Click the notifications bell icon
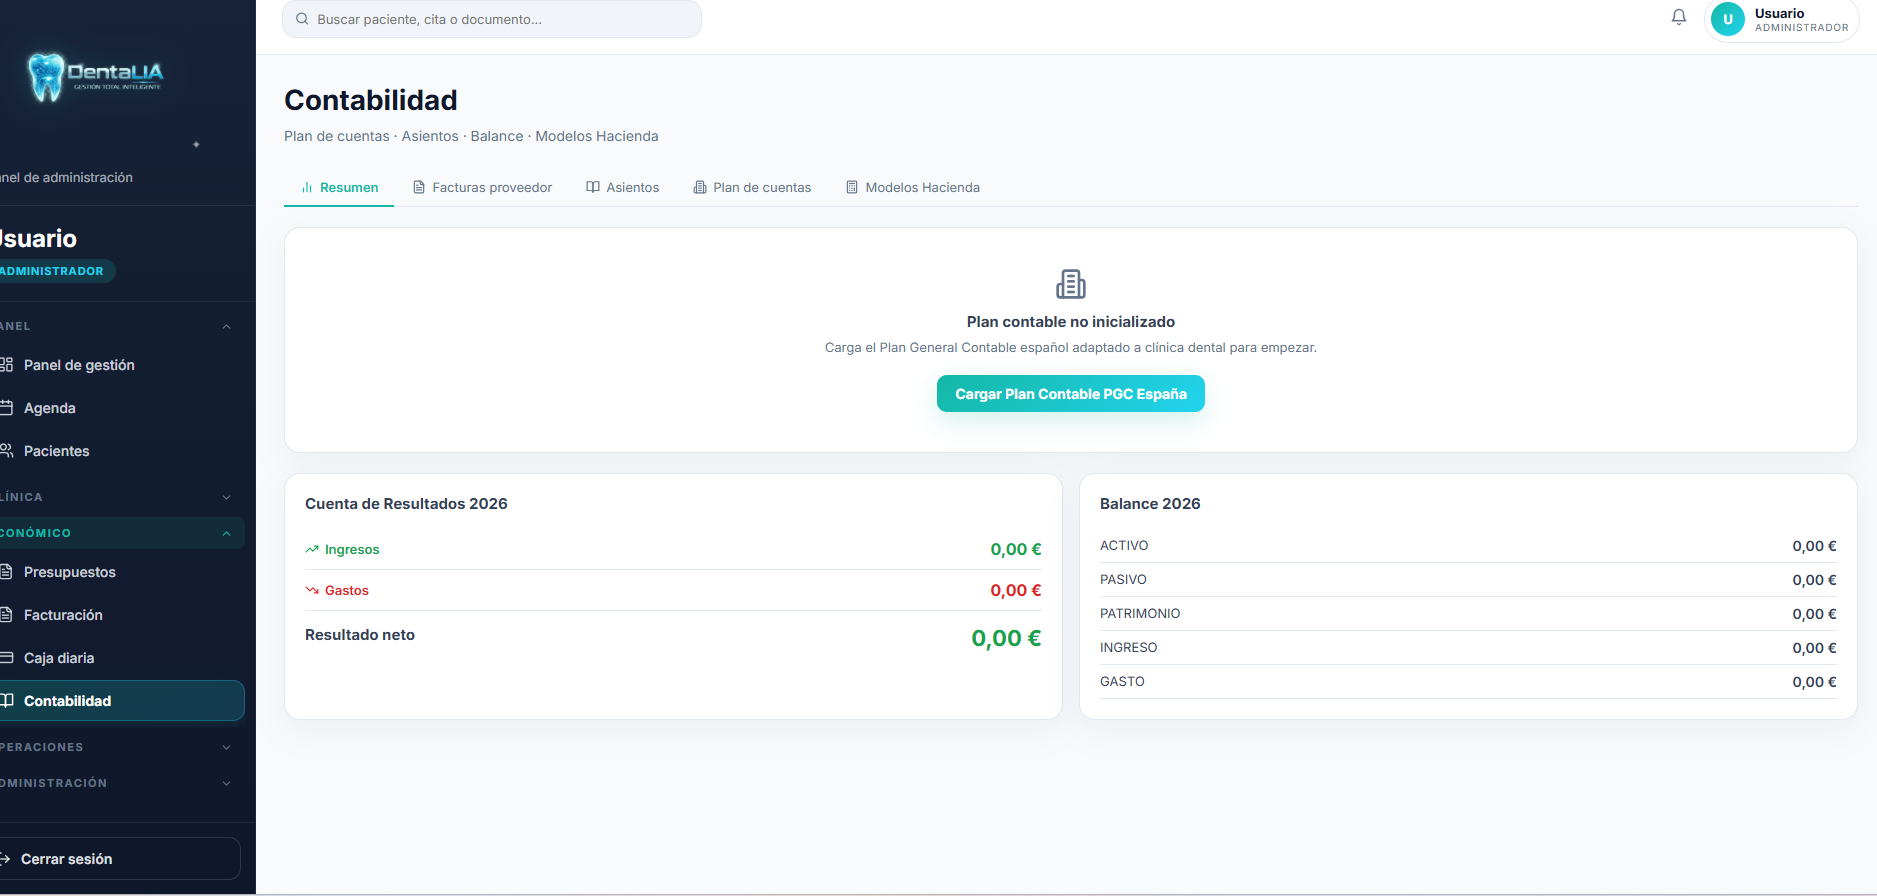The height and width of the screenshot is (896, 1877). [x=1679, y=17]
